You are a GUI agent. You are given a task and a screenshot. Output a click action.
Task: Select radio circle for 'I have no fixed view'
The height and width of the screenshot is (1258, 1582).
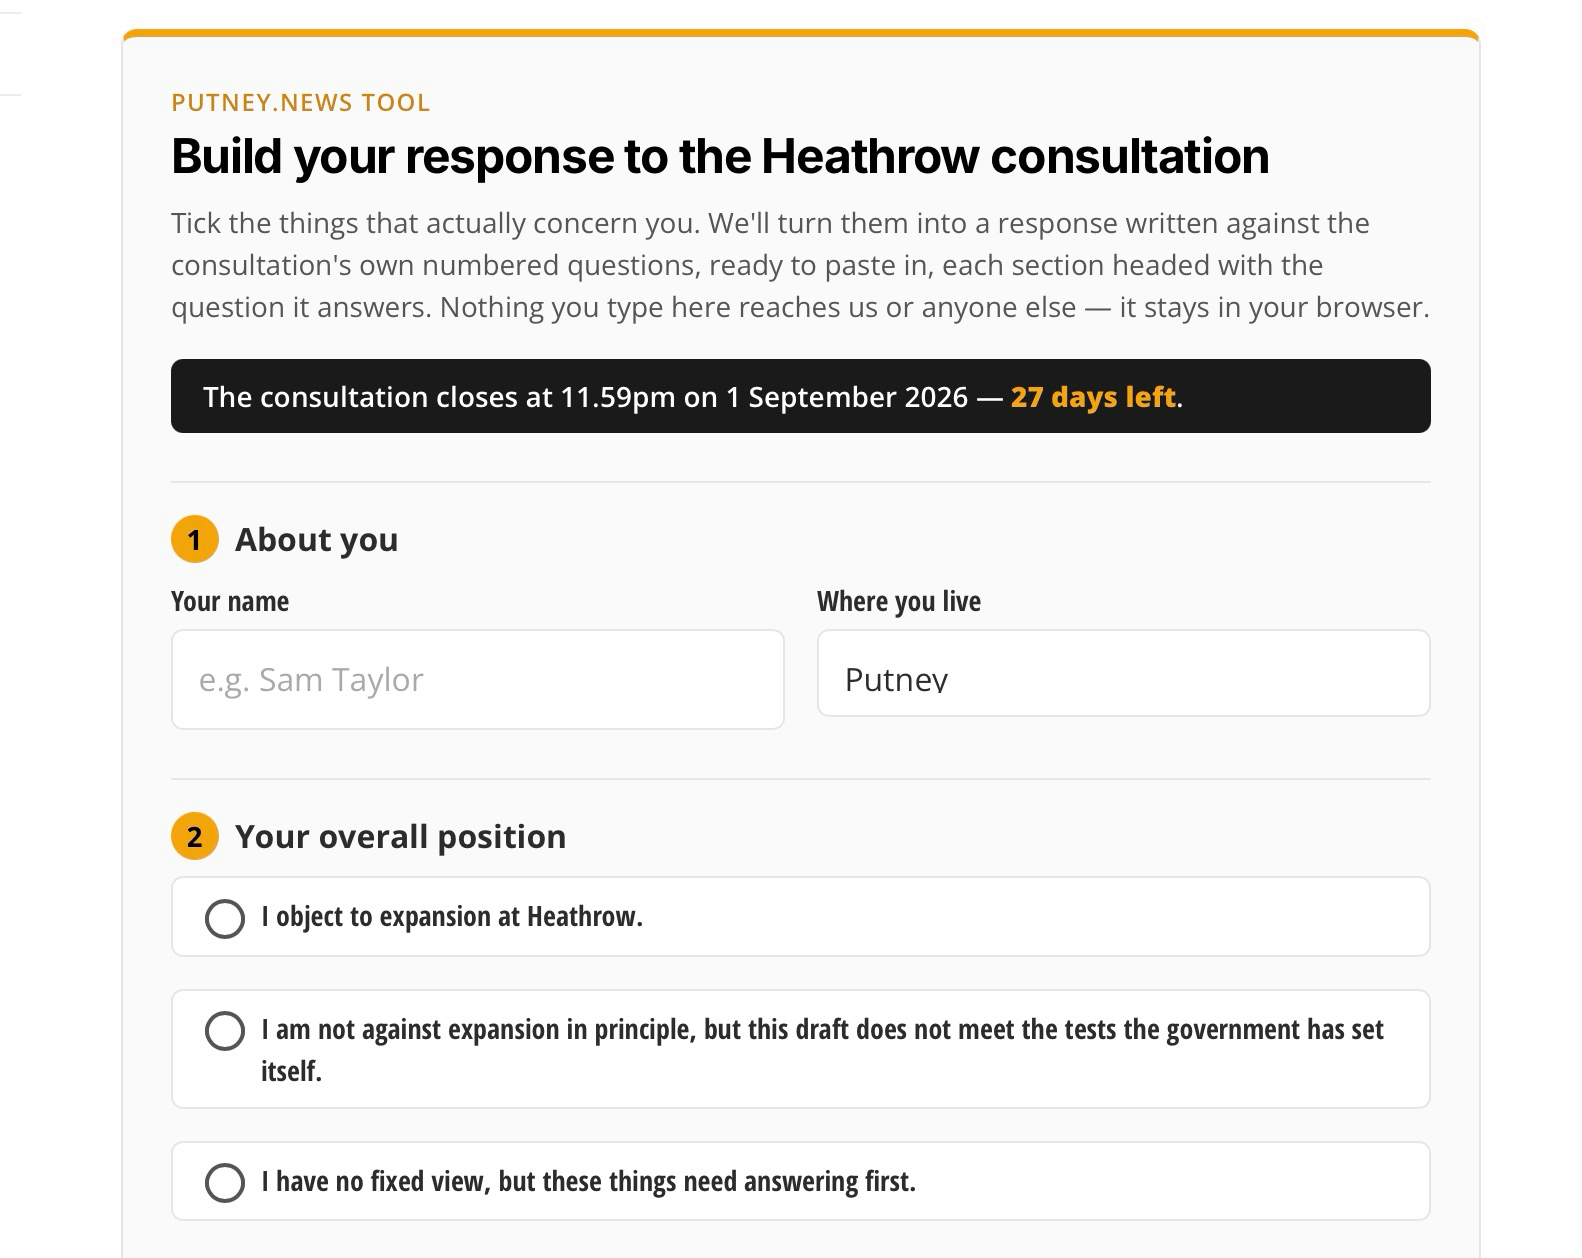[225, 1182]
